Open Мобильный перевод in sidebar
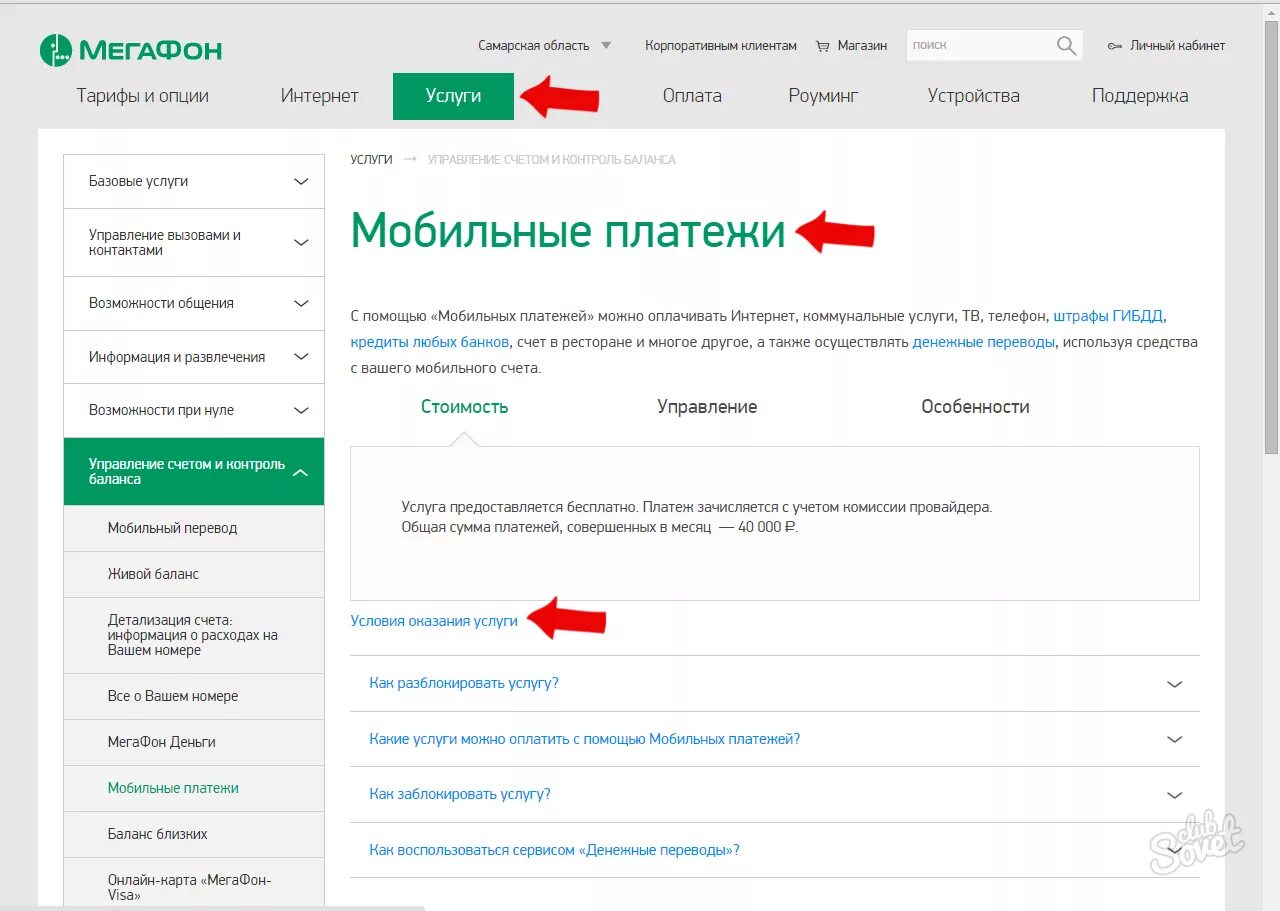1280x911 pixels. 194,528
